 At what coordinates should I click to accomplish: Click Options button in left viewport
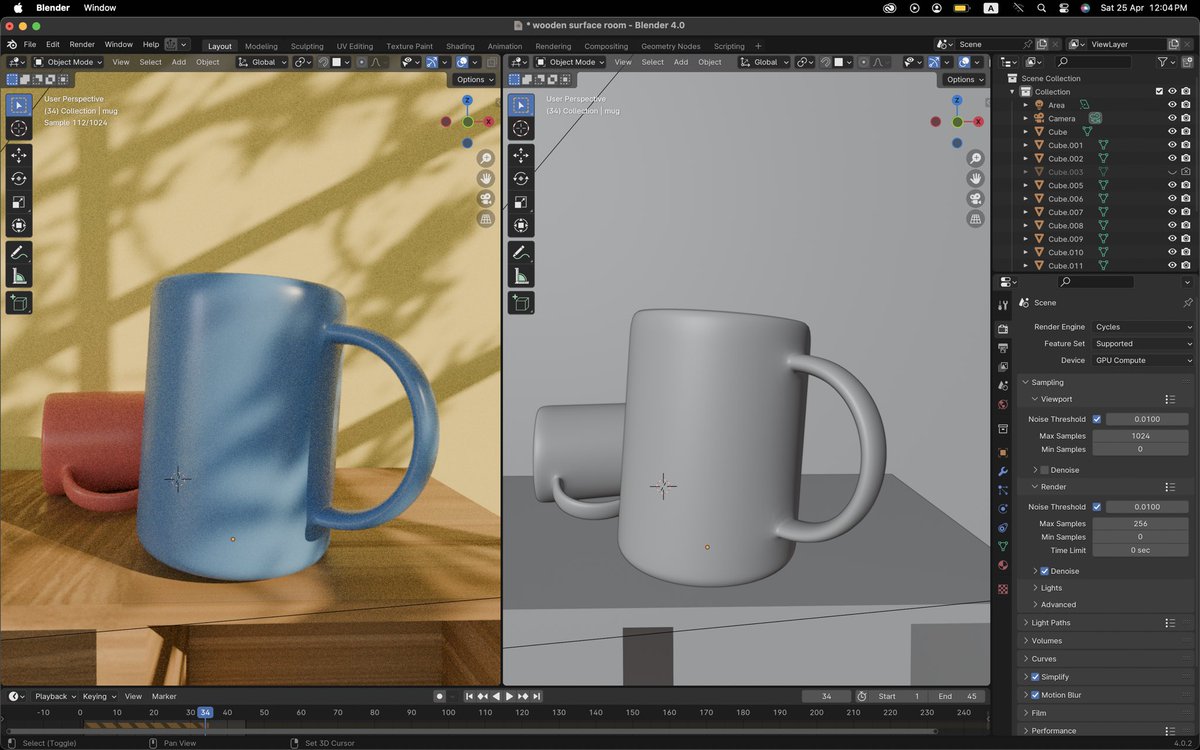tap(474, 79)
